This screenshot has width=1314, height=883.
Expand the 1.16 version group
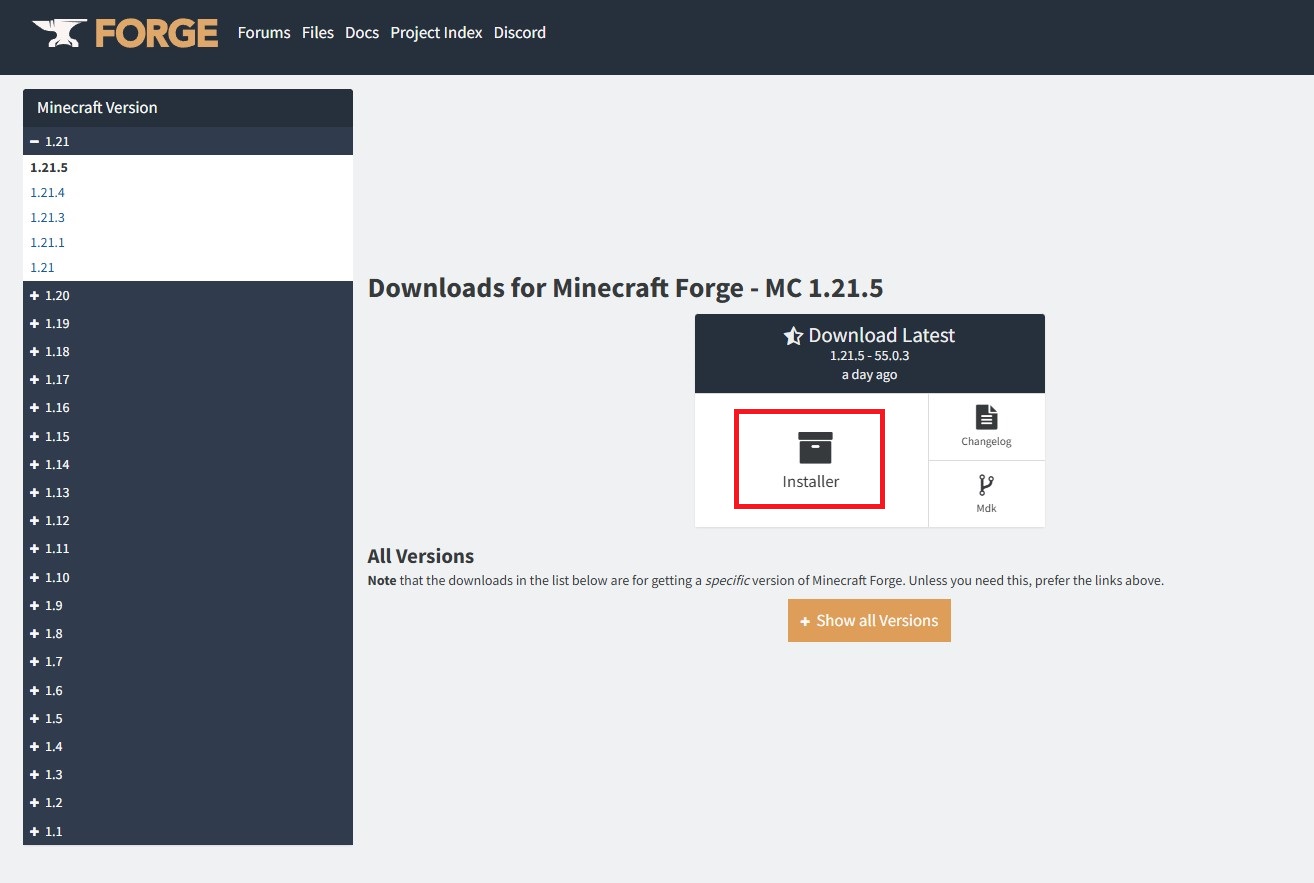pos(188,407)
